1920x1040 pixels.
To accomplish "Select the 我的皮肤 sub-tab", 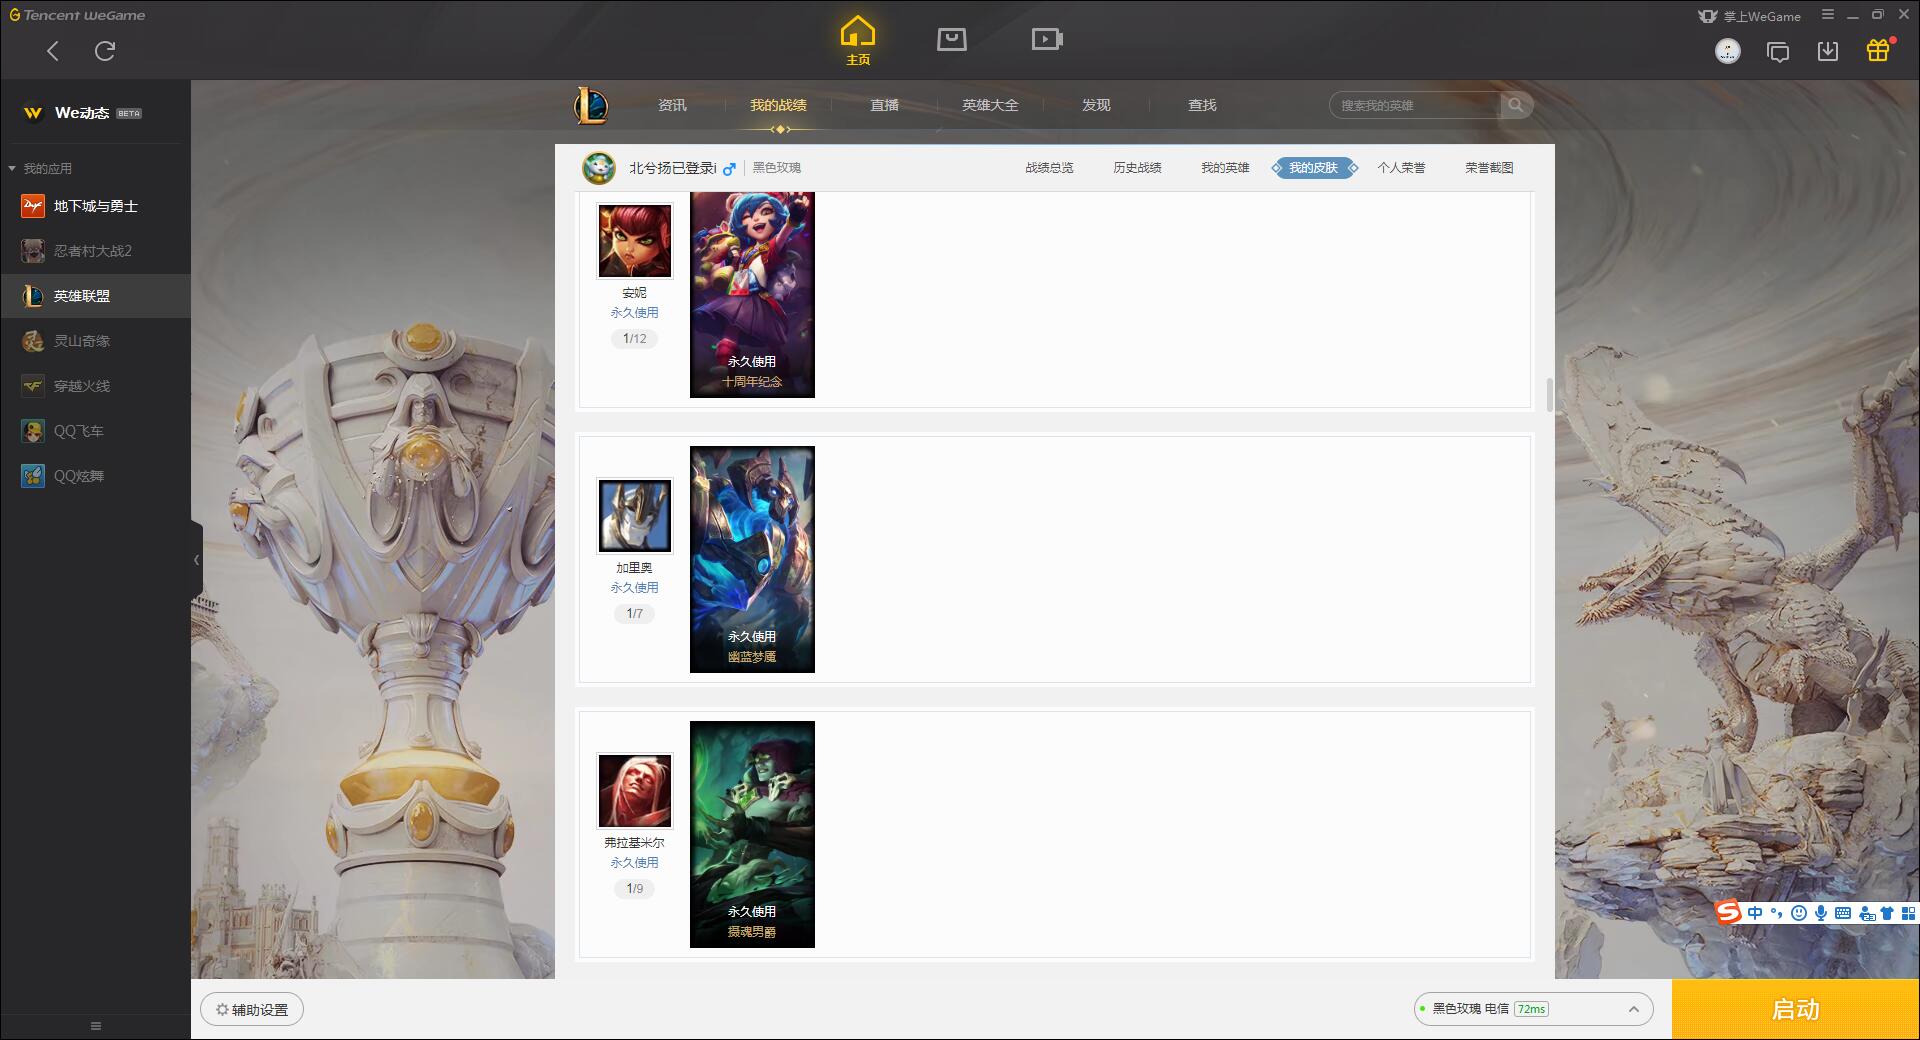I will [x=1313, y=168].
